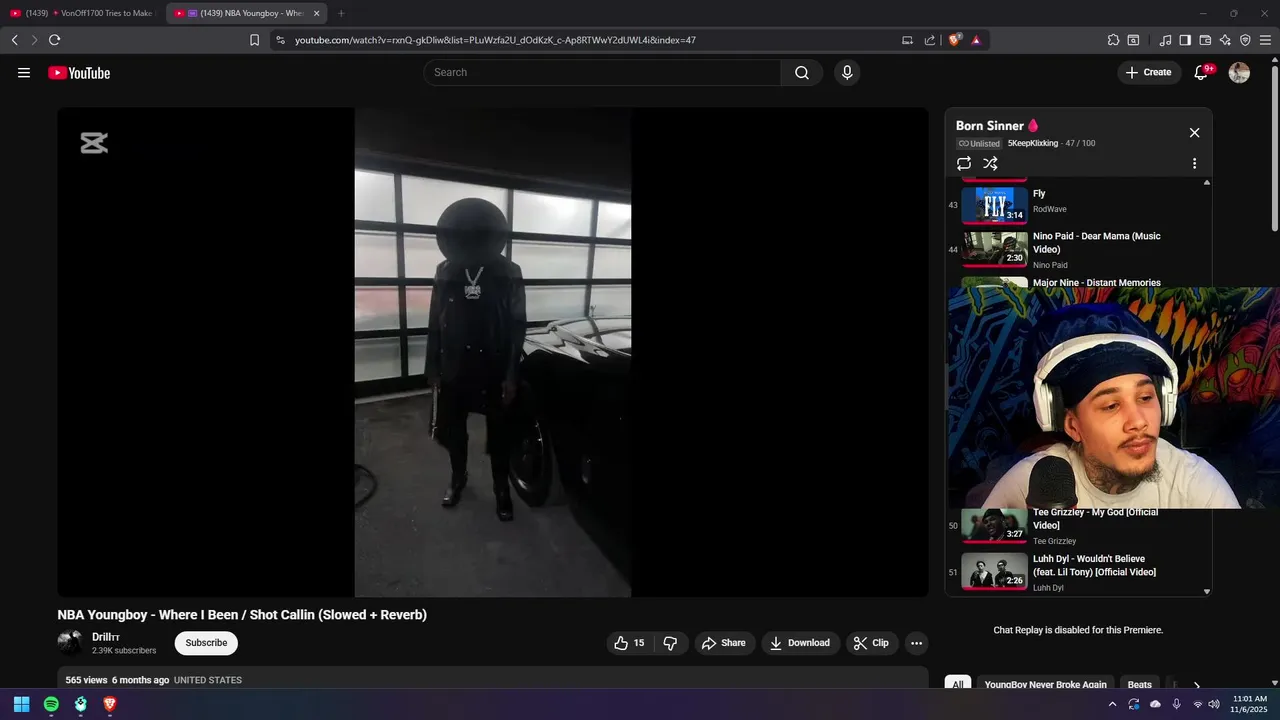Select the Beats filter chip
The width and height of the screenshot is (1280, 720).
pyautogui.click(x=1140, y=684)
